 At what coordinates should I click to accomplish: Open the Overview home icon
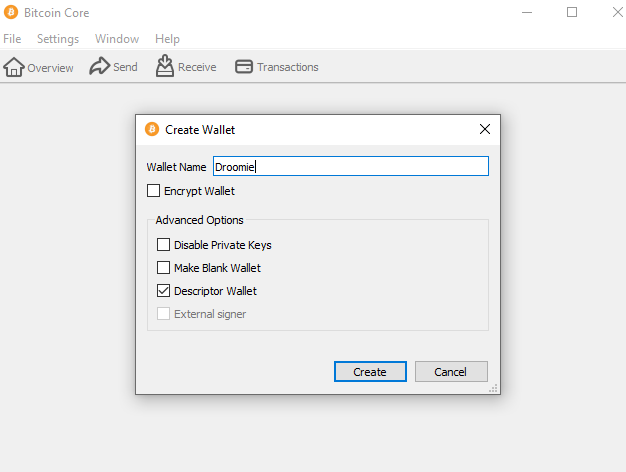point(14,67)
